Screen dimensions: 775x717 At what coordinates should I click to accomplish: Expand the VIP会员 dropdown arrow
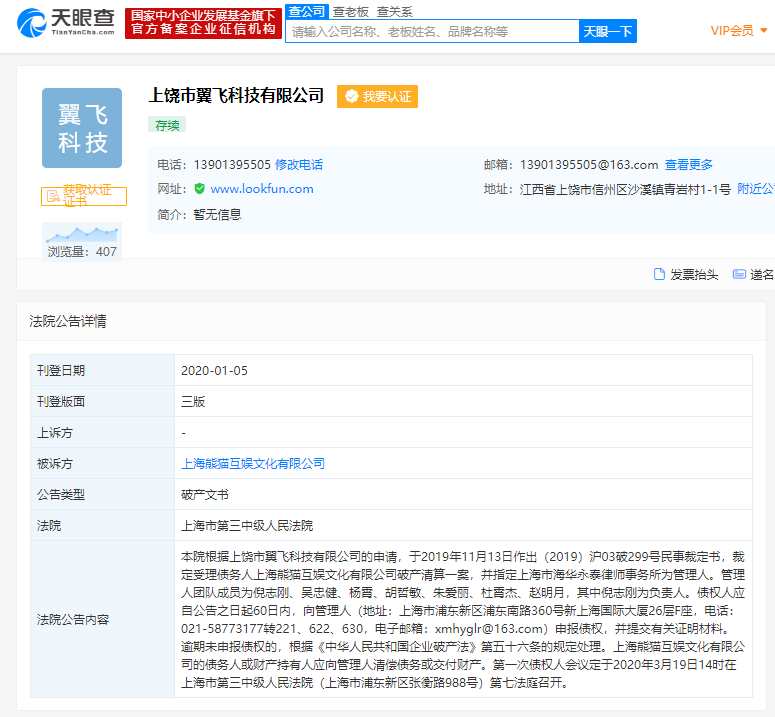764,31
